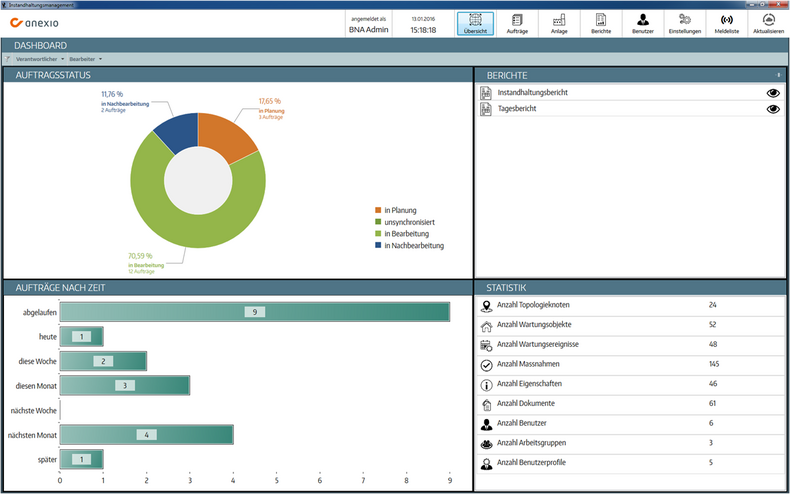Open the Meldeliste notifications
Viewport: 790px width, 494px height.
click(x=727, y=23)
